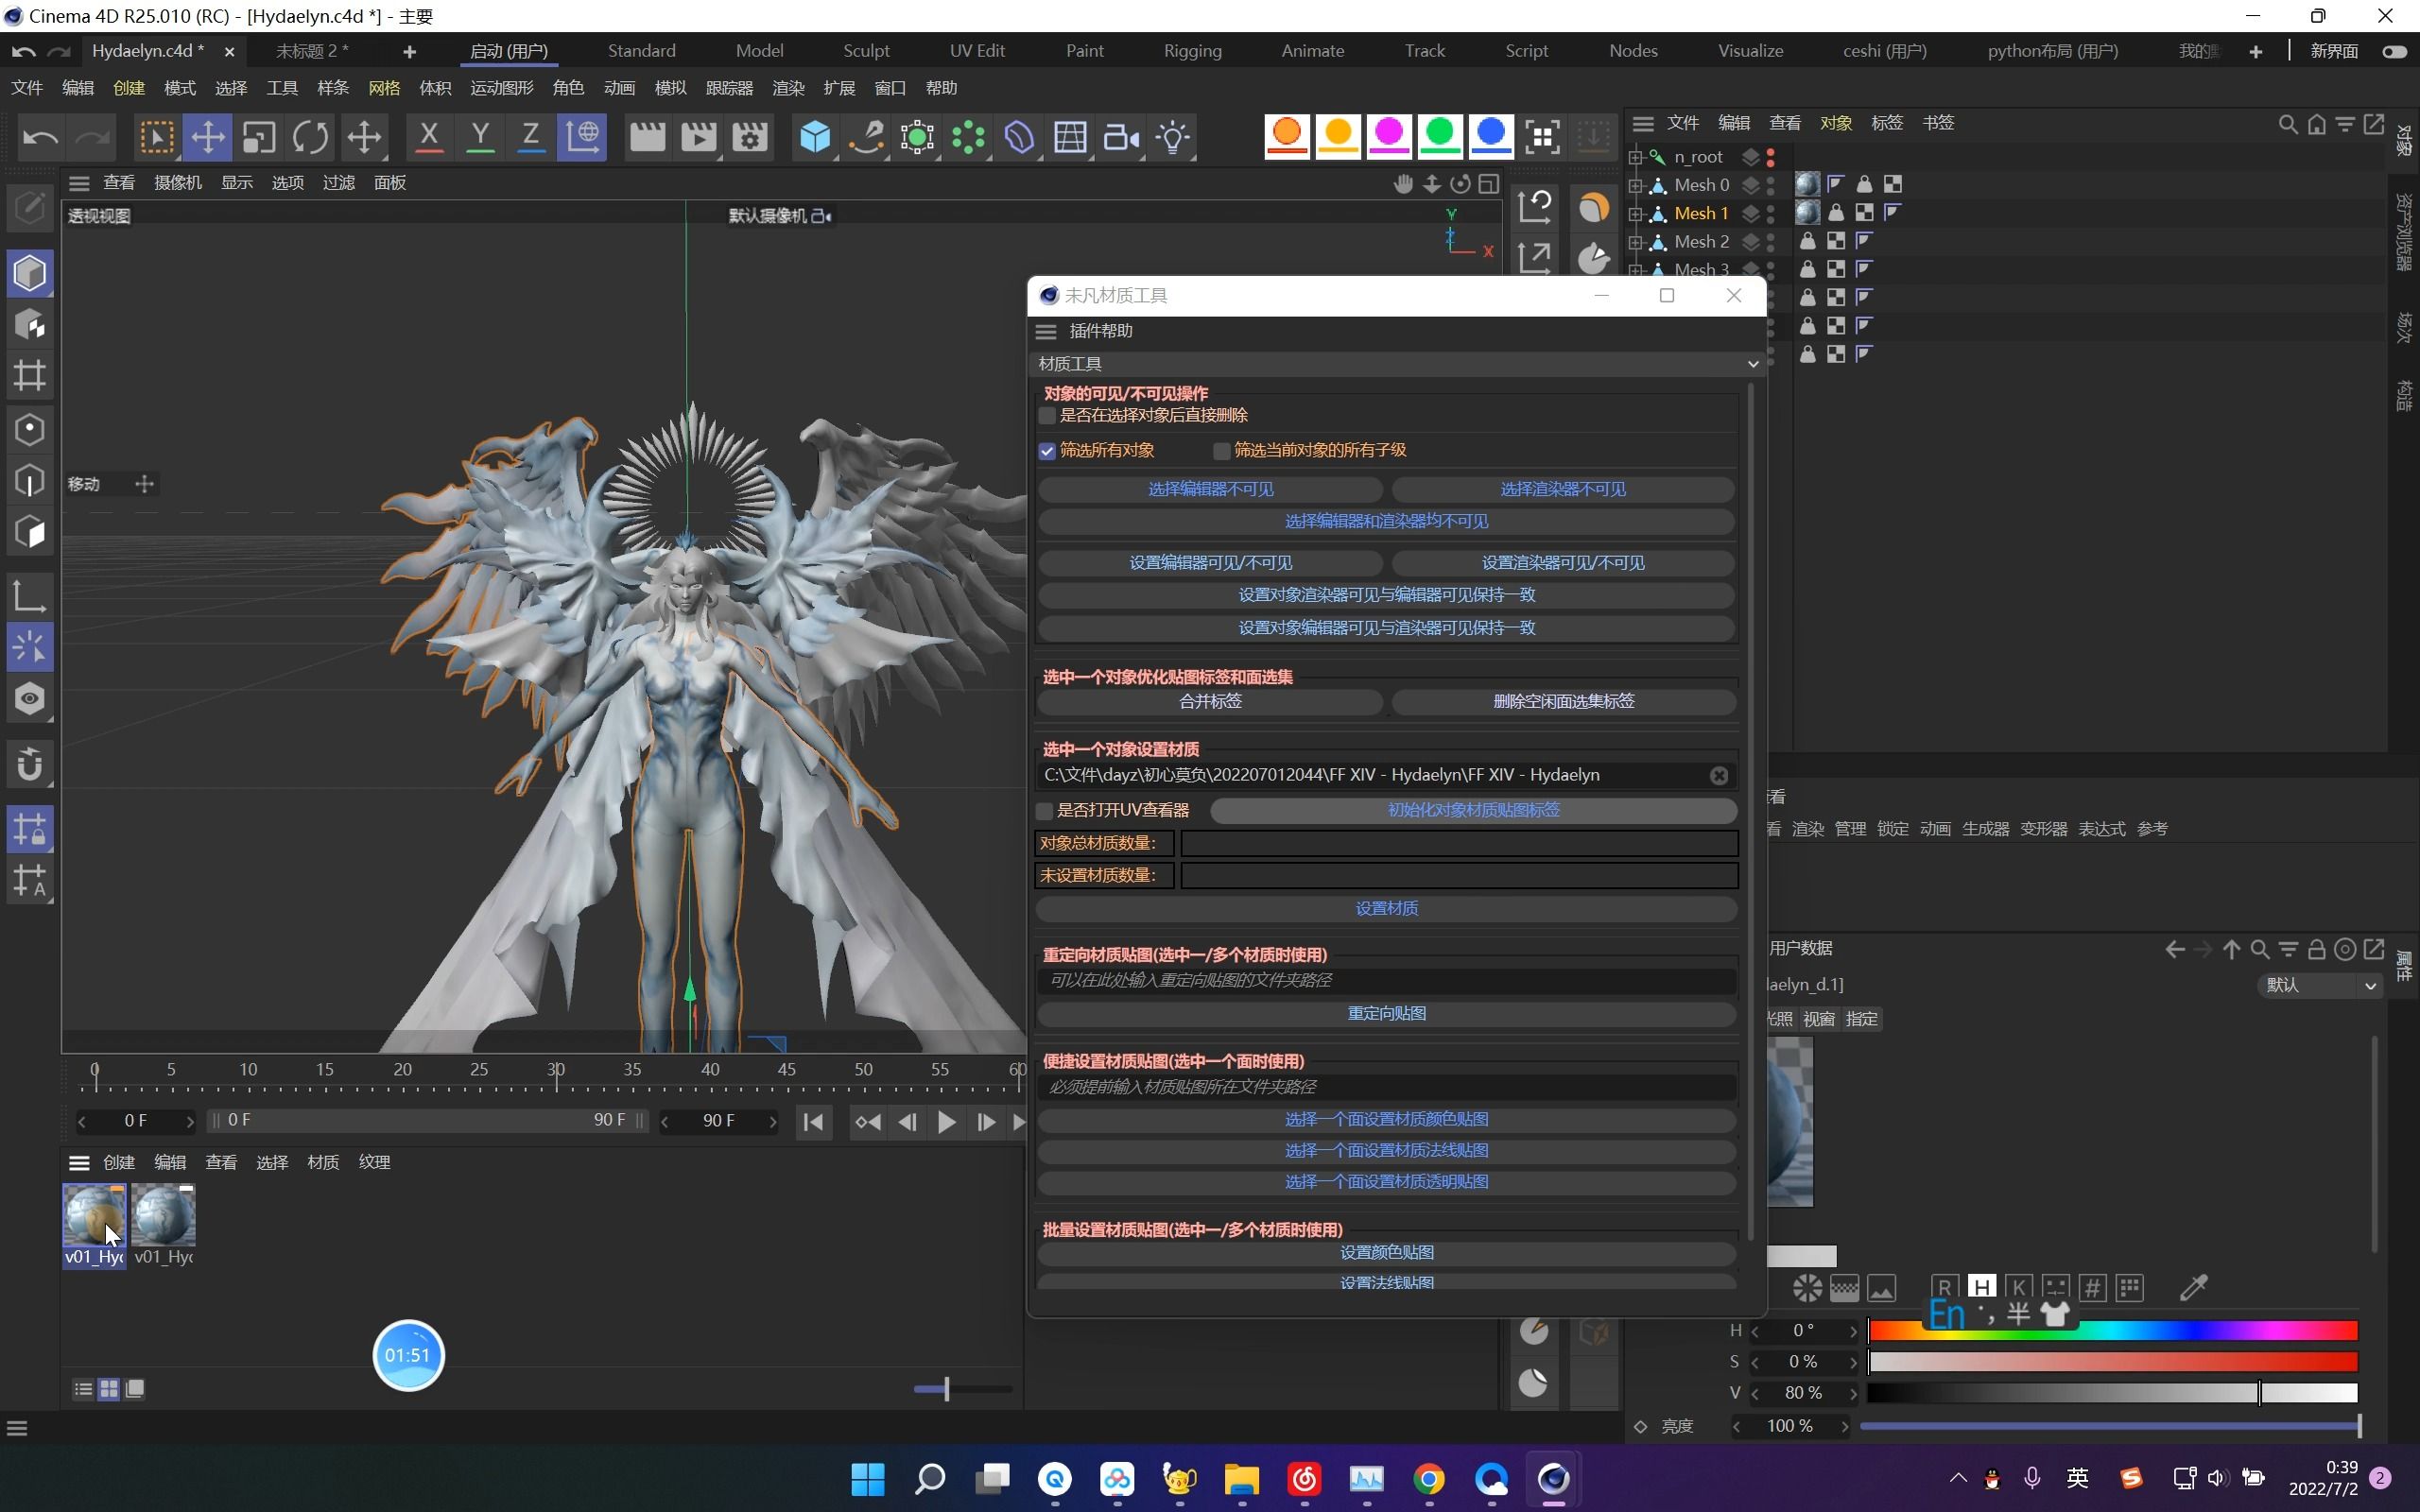Select Model mode cube icon in left palette
The height and width of the screenshot is (1512, 2420).
click(30, 273)
